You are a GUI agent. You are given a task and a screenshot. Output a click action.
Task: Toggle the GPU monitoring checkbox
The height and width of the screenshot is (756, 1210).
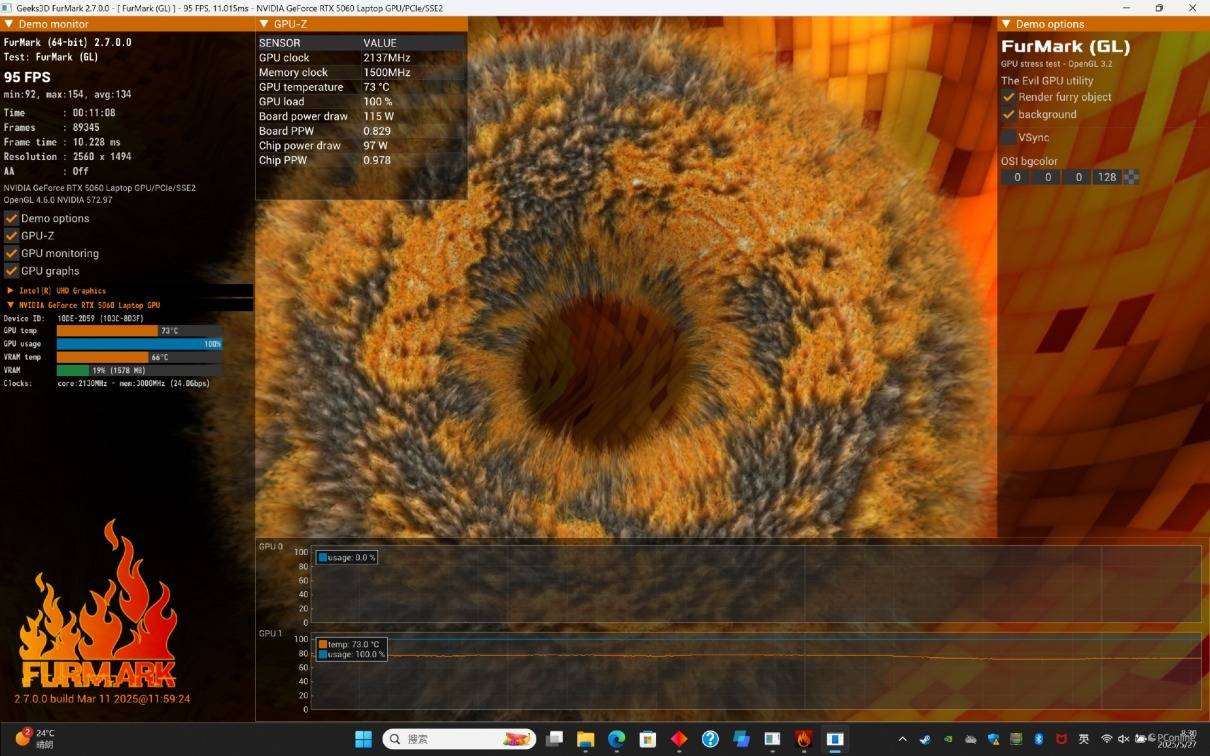[x=11, y=253]
